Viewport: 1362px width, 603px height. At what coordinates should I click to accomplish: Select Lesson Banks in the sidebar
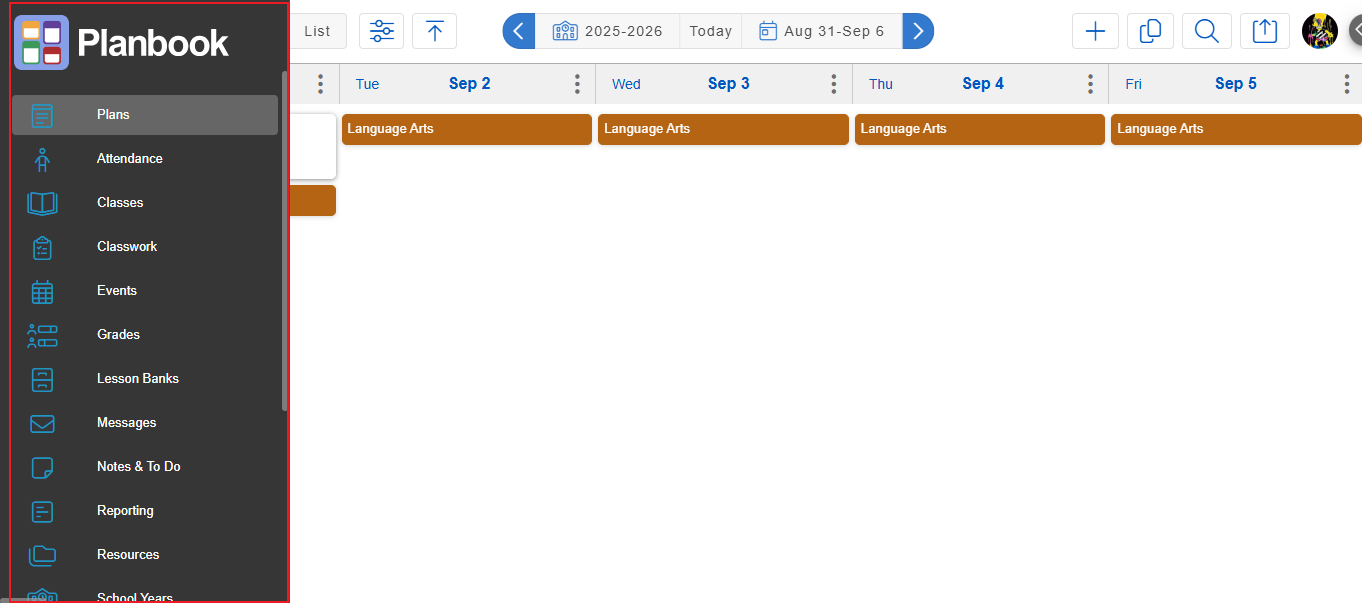[x=145, y=379]
